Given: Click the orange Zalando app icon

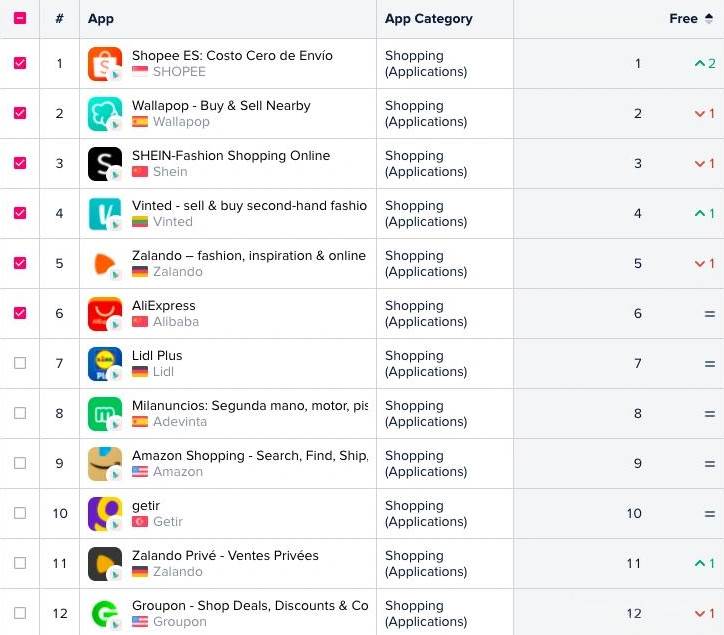Looking at the screenshot, I should point(105,264).
